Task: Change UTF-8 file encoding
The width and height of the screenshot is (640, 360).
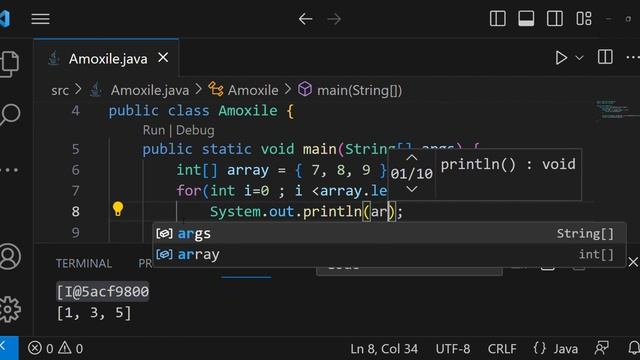Action: (453, 349)
